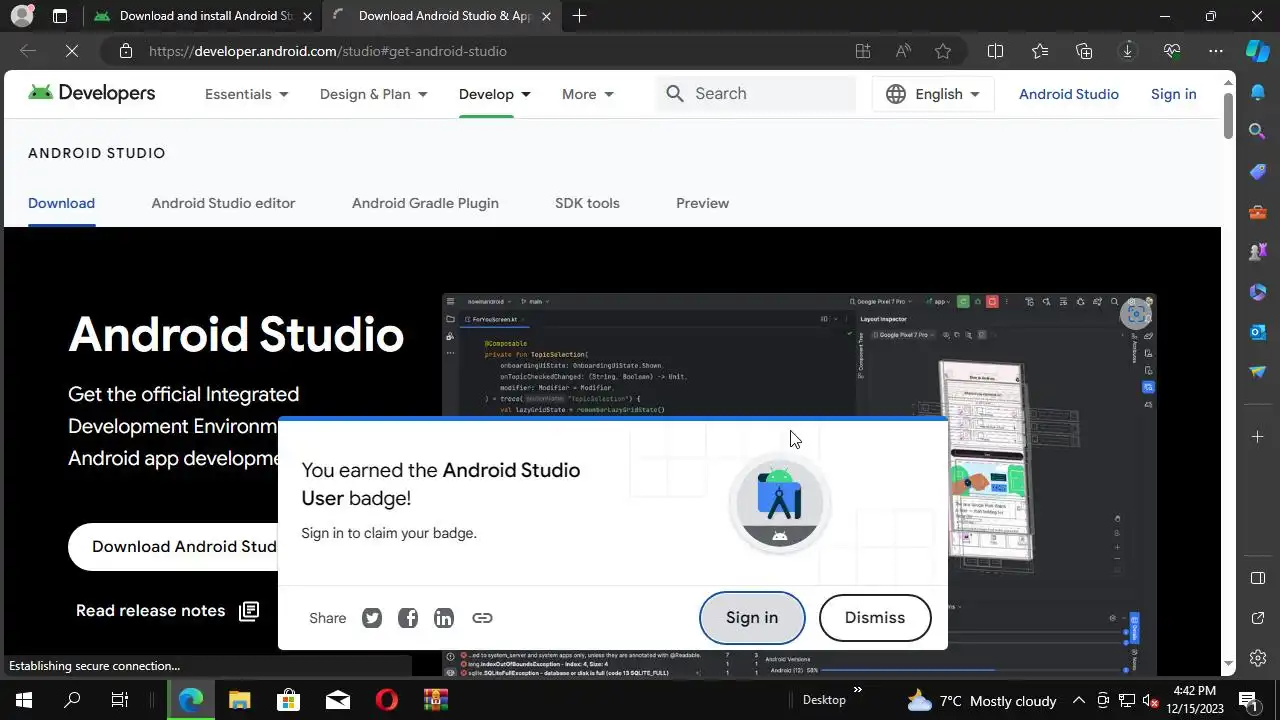Open the English language selector
Image resolution: width=1280 pixels, height=720 pixels.
(933, 94)
